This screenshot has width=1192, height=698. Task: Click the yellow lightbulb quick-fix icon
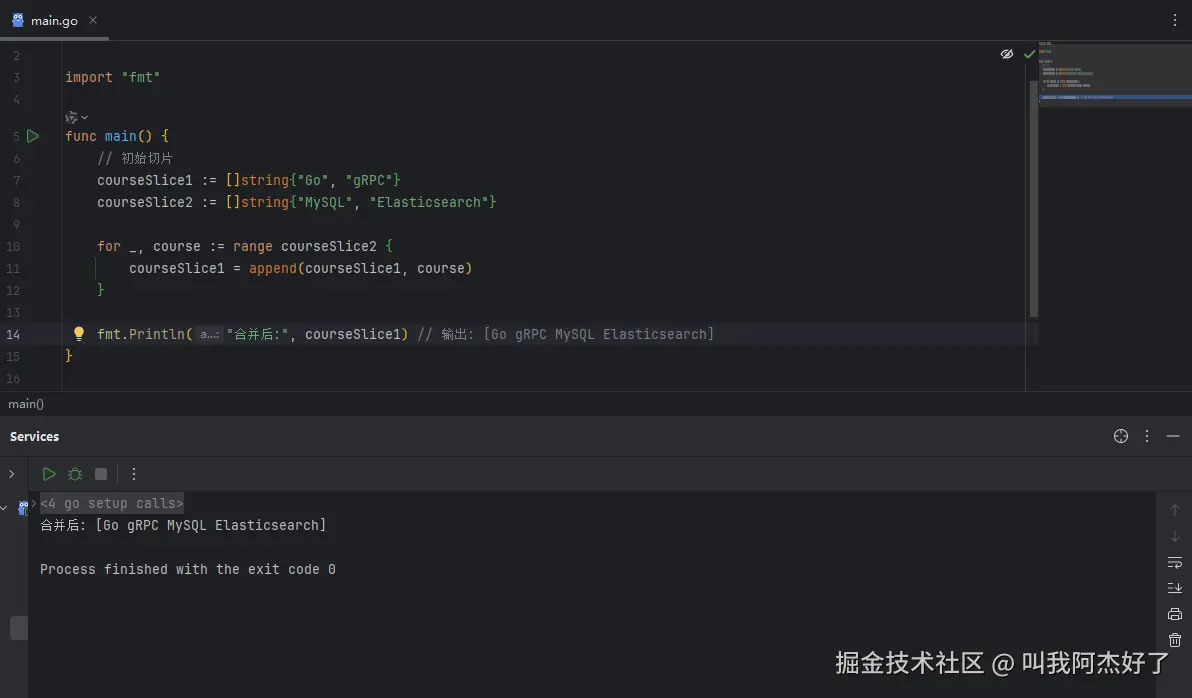point(79,334)
